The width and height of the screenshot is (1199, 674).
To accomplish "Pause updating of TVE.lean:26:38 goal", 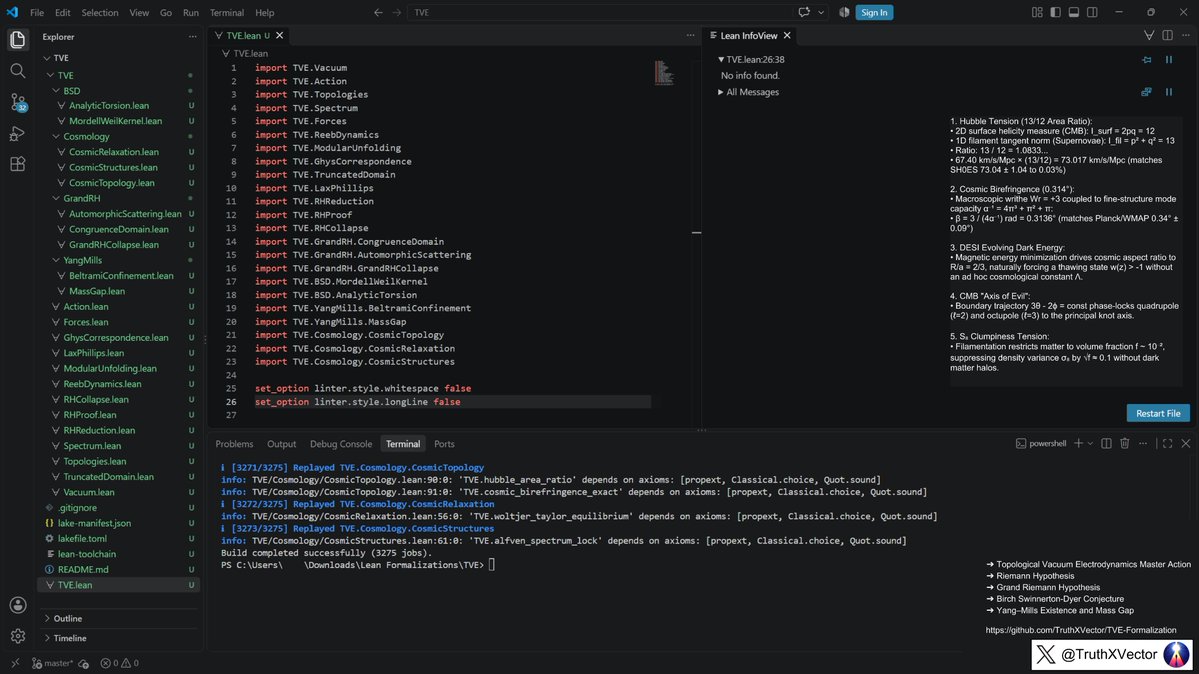I will pyautogui.click(x=1169, y=60).
